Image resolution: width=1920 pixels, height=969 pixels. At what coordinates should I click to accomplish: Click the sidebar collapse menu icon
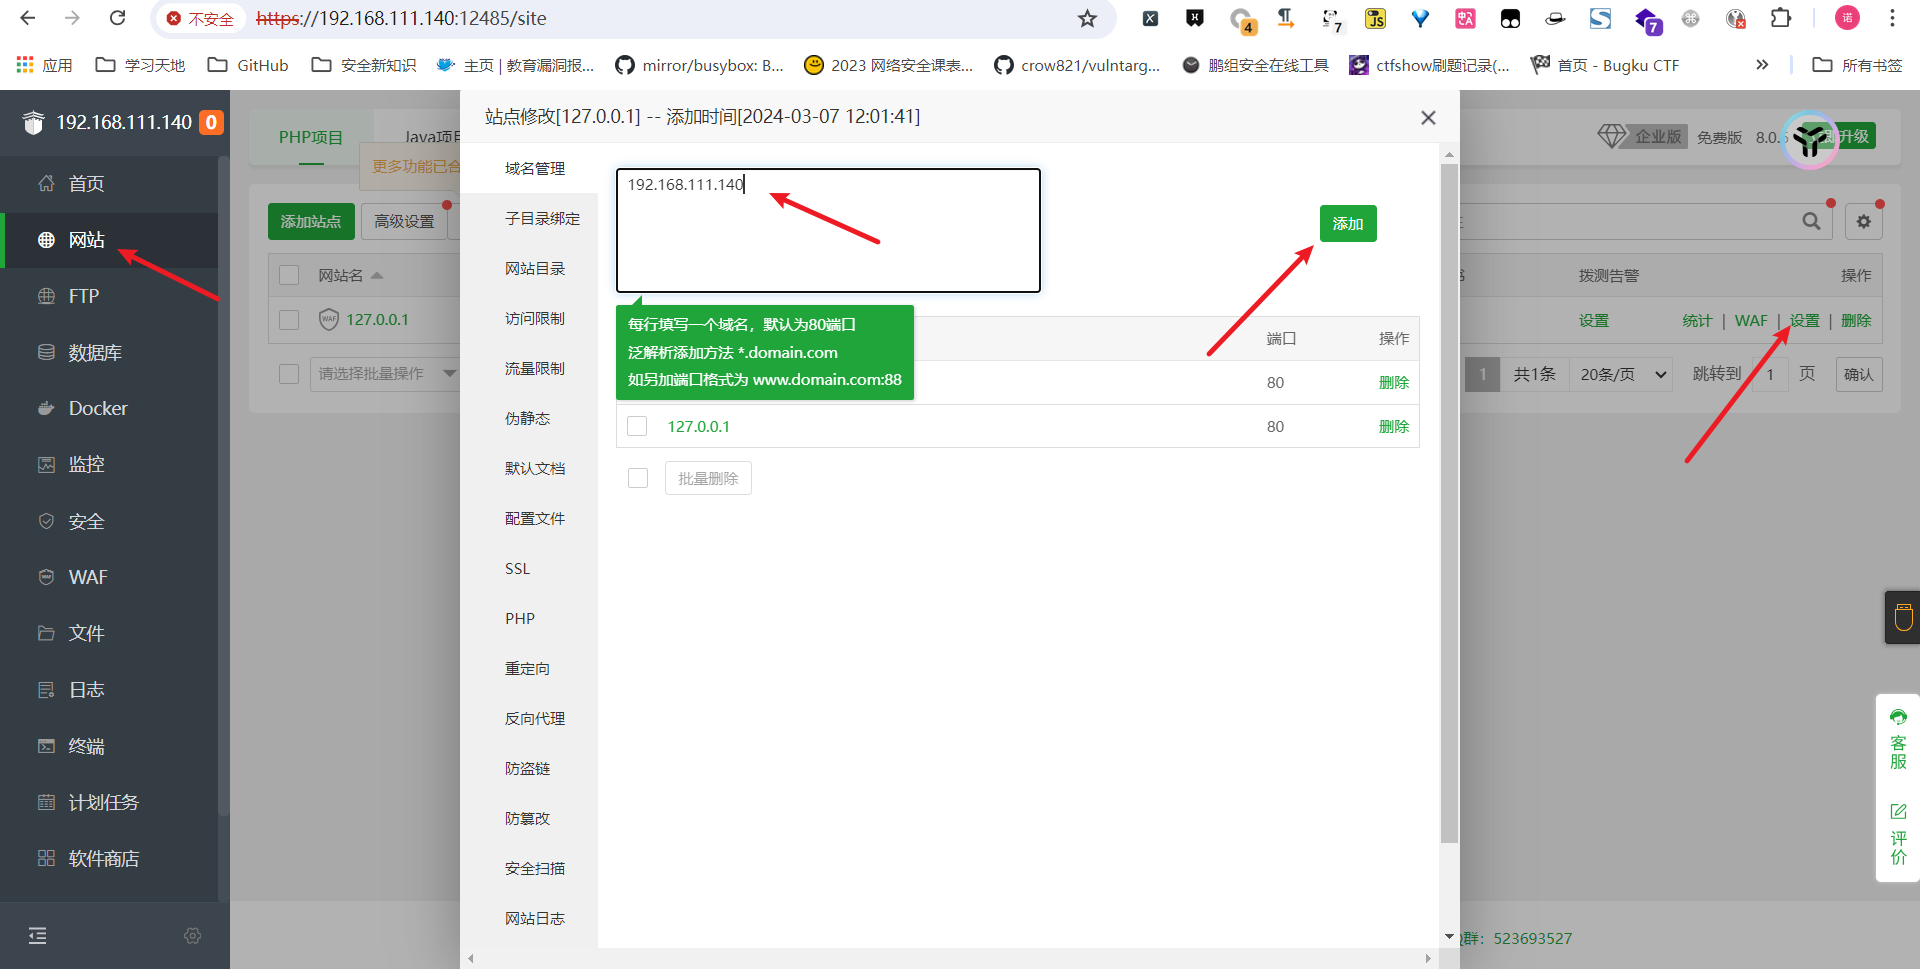[x=38, y=935]
